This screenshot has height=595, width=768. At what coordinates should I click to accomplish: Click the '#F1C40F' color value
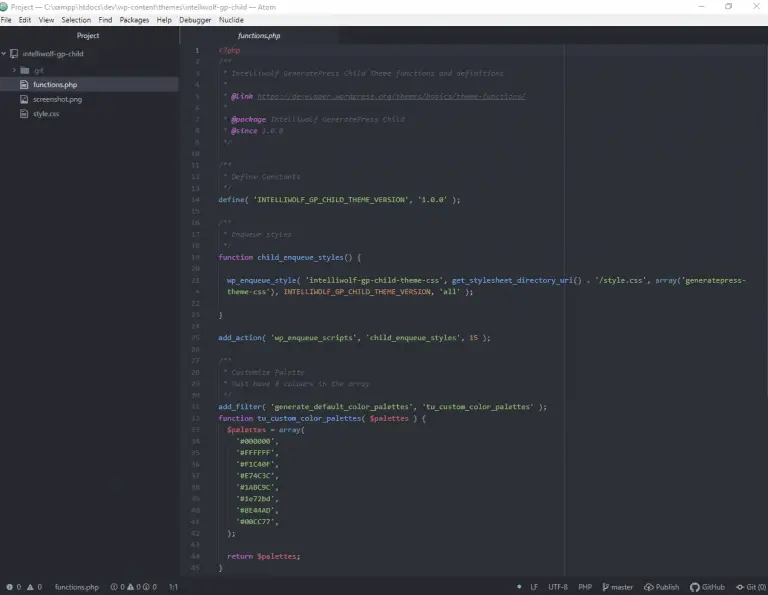tap(255, 464)
